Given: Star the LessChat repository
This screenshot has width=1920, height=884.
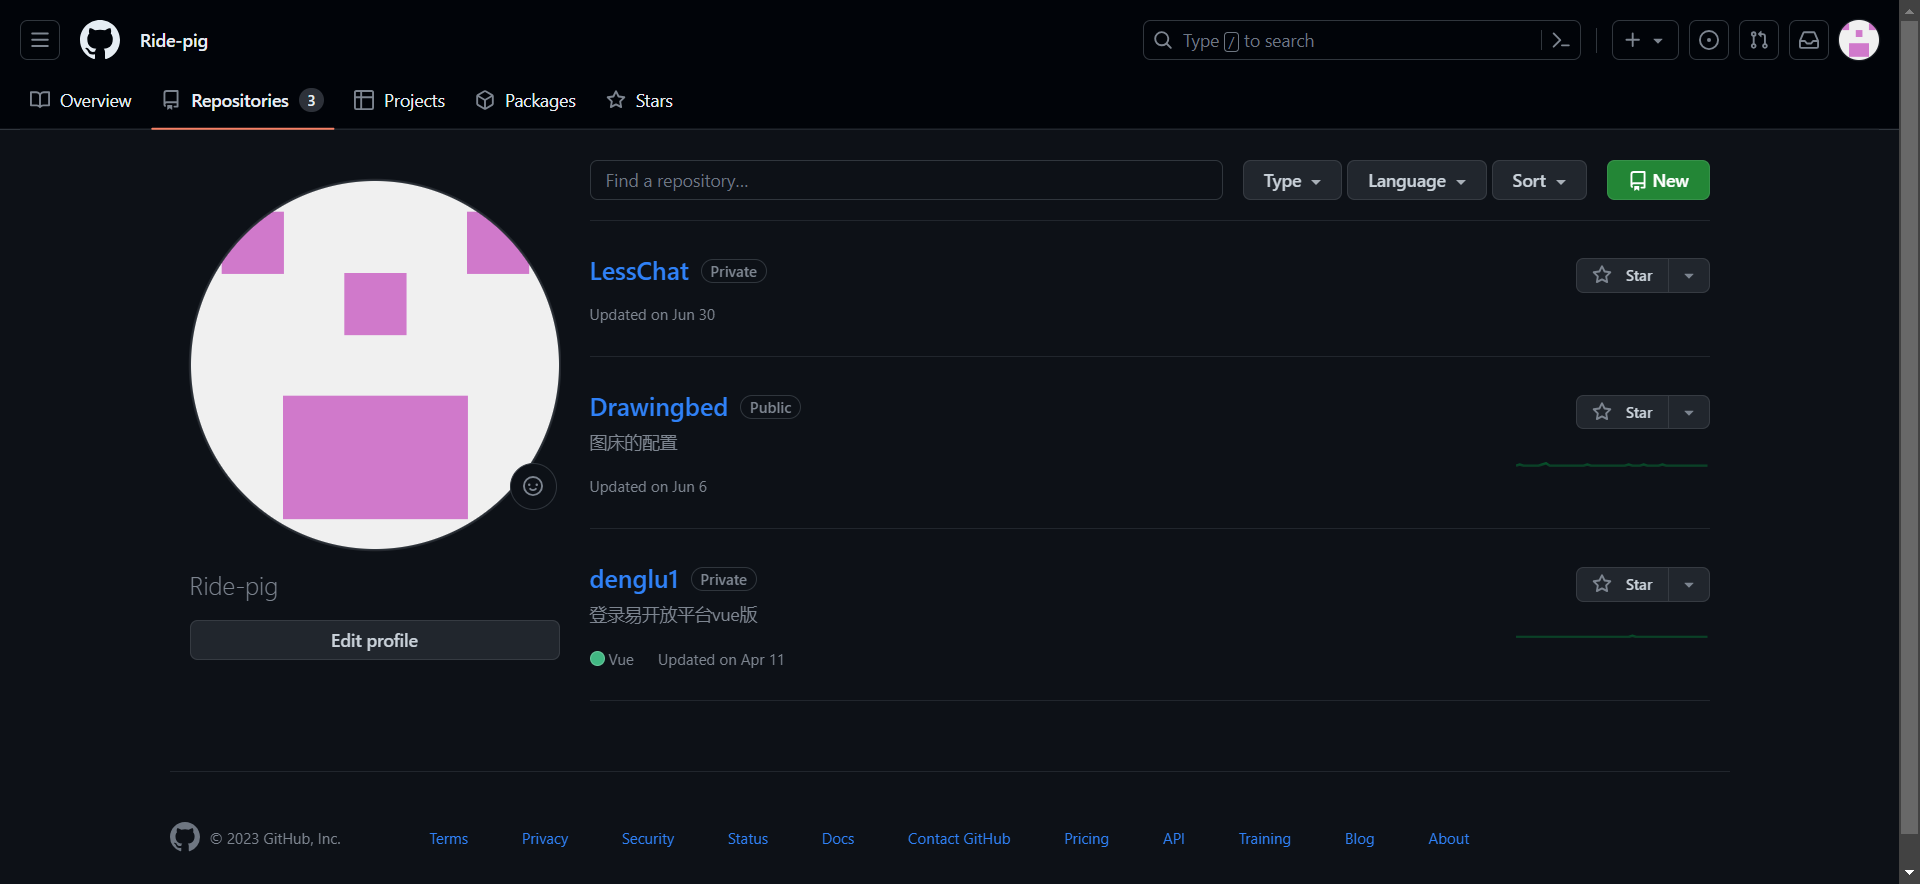Looking at the screenshot, I should [x=1622, y=275].
